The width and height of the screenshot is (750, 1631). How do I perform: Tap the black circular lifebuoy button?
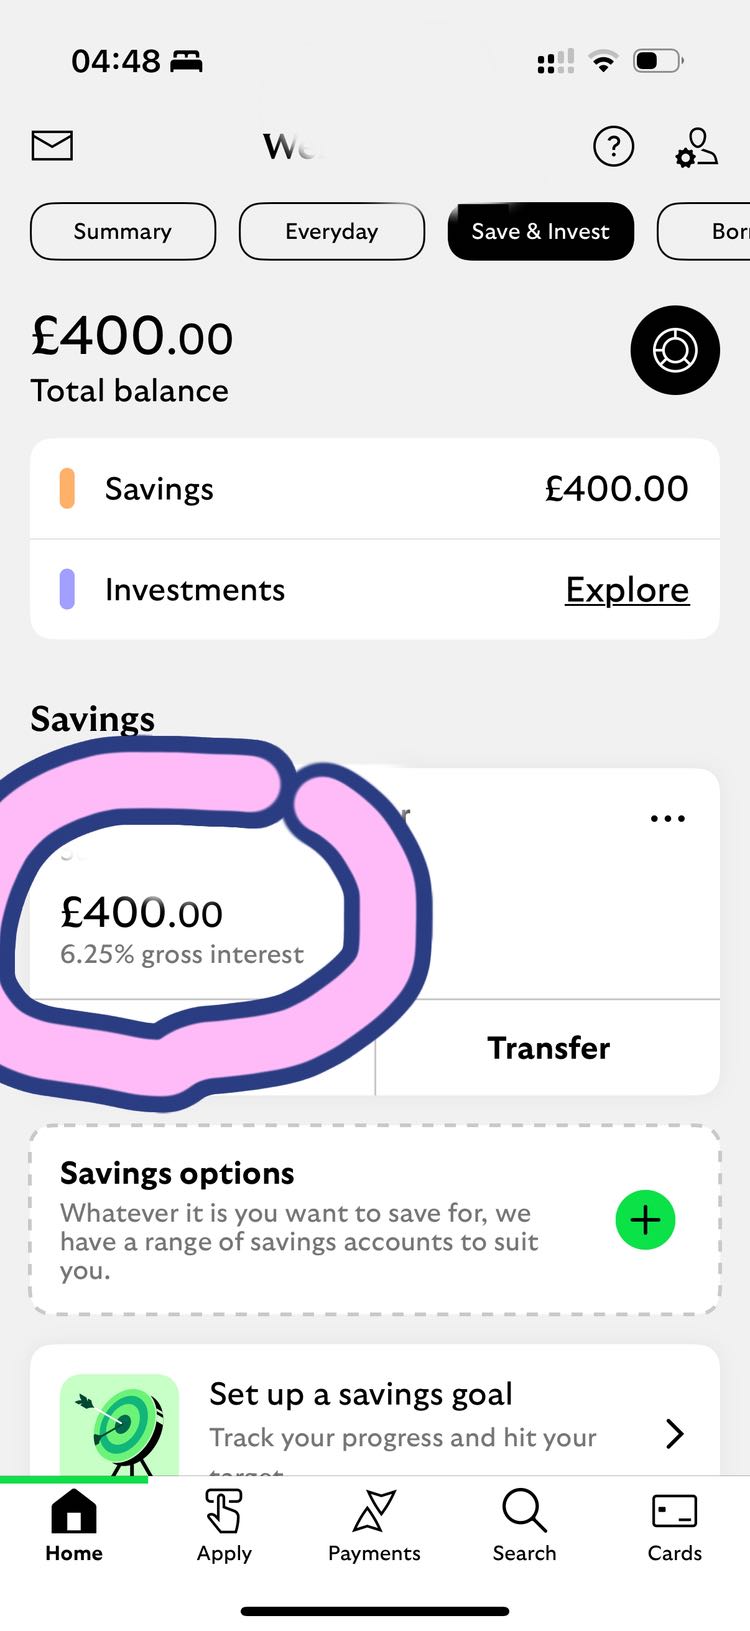click(x=675, y=350)
